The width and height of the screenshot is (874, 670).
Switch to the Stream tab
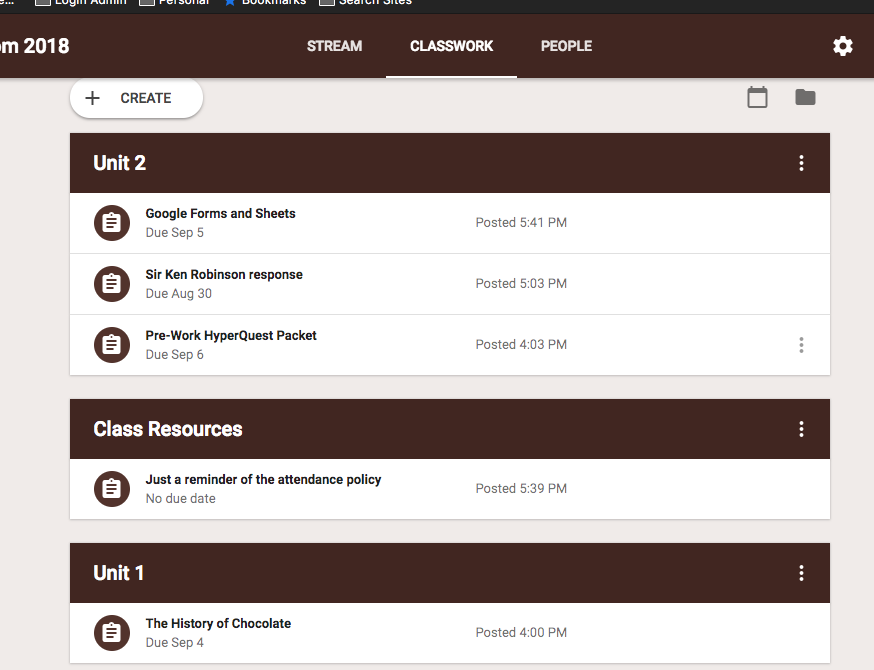[x=334, y=46]
